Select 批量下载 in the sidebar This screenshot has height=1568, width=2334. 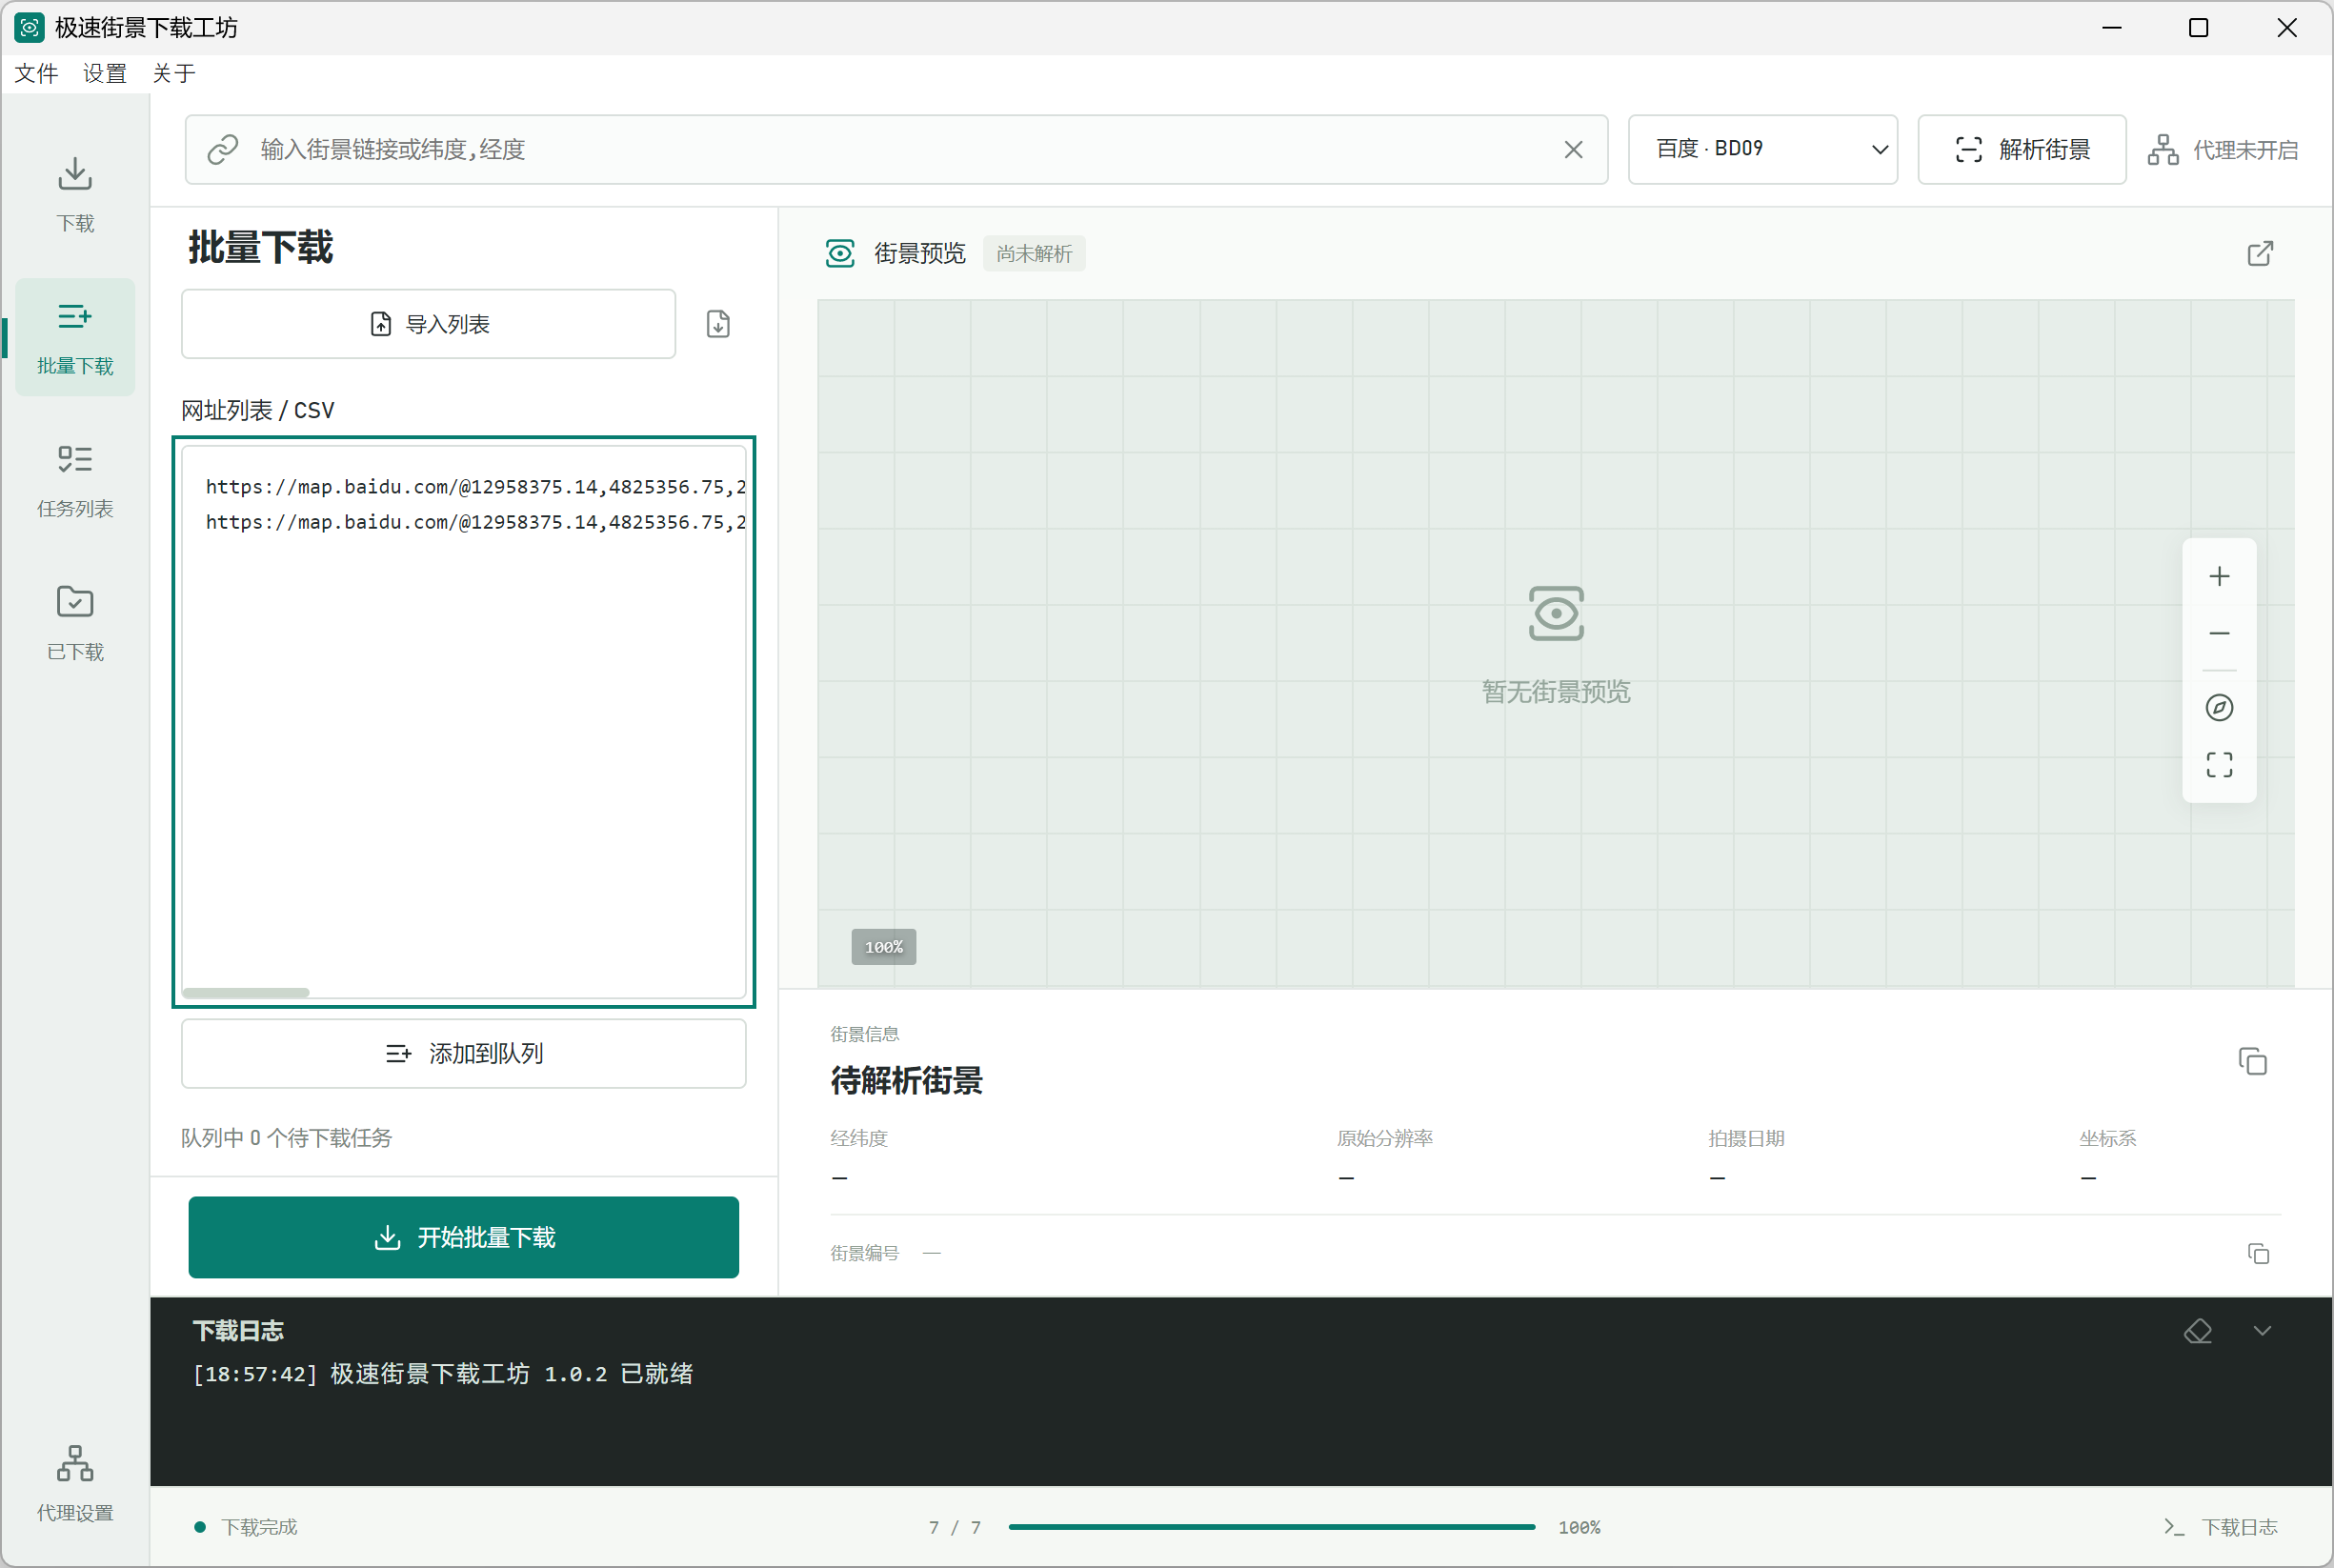click(x=75, y=337)
